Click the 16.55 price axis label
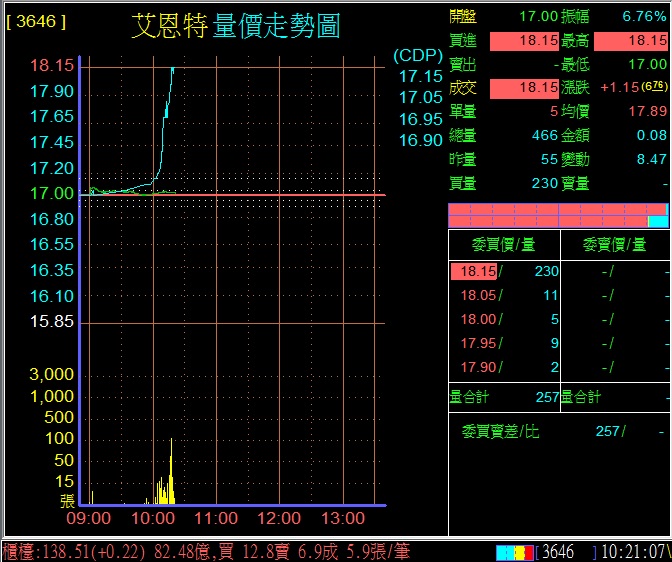This screenshot has height=562, width=672. (x=52, y=244)
